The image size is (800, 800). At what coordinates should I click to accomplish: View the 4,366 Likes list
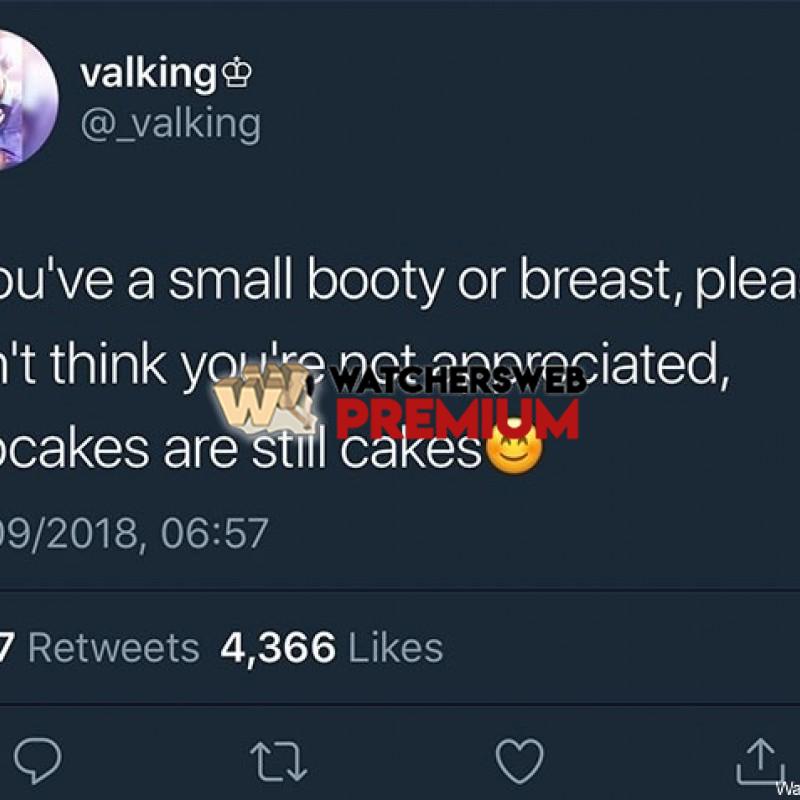point(331,648)
